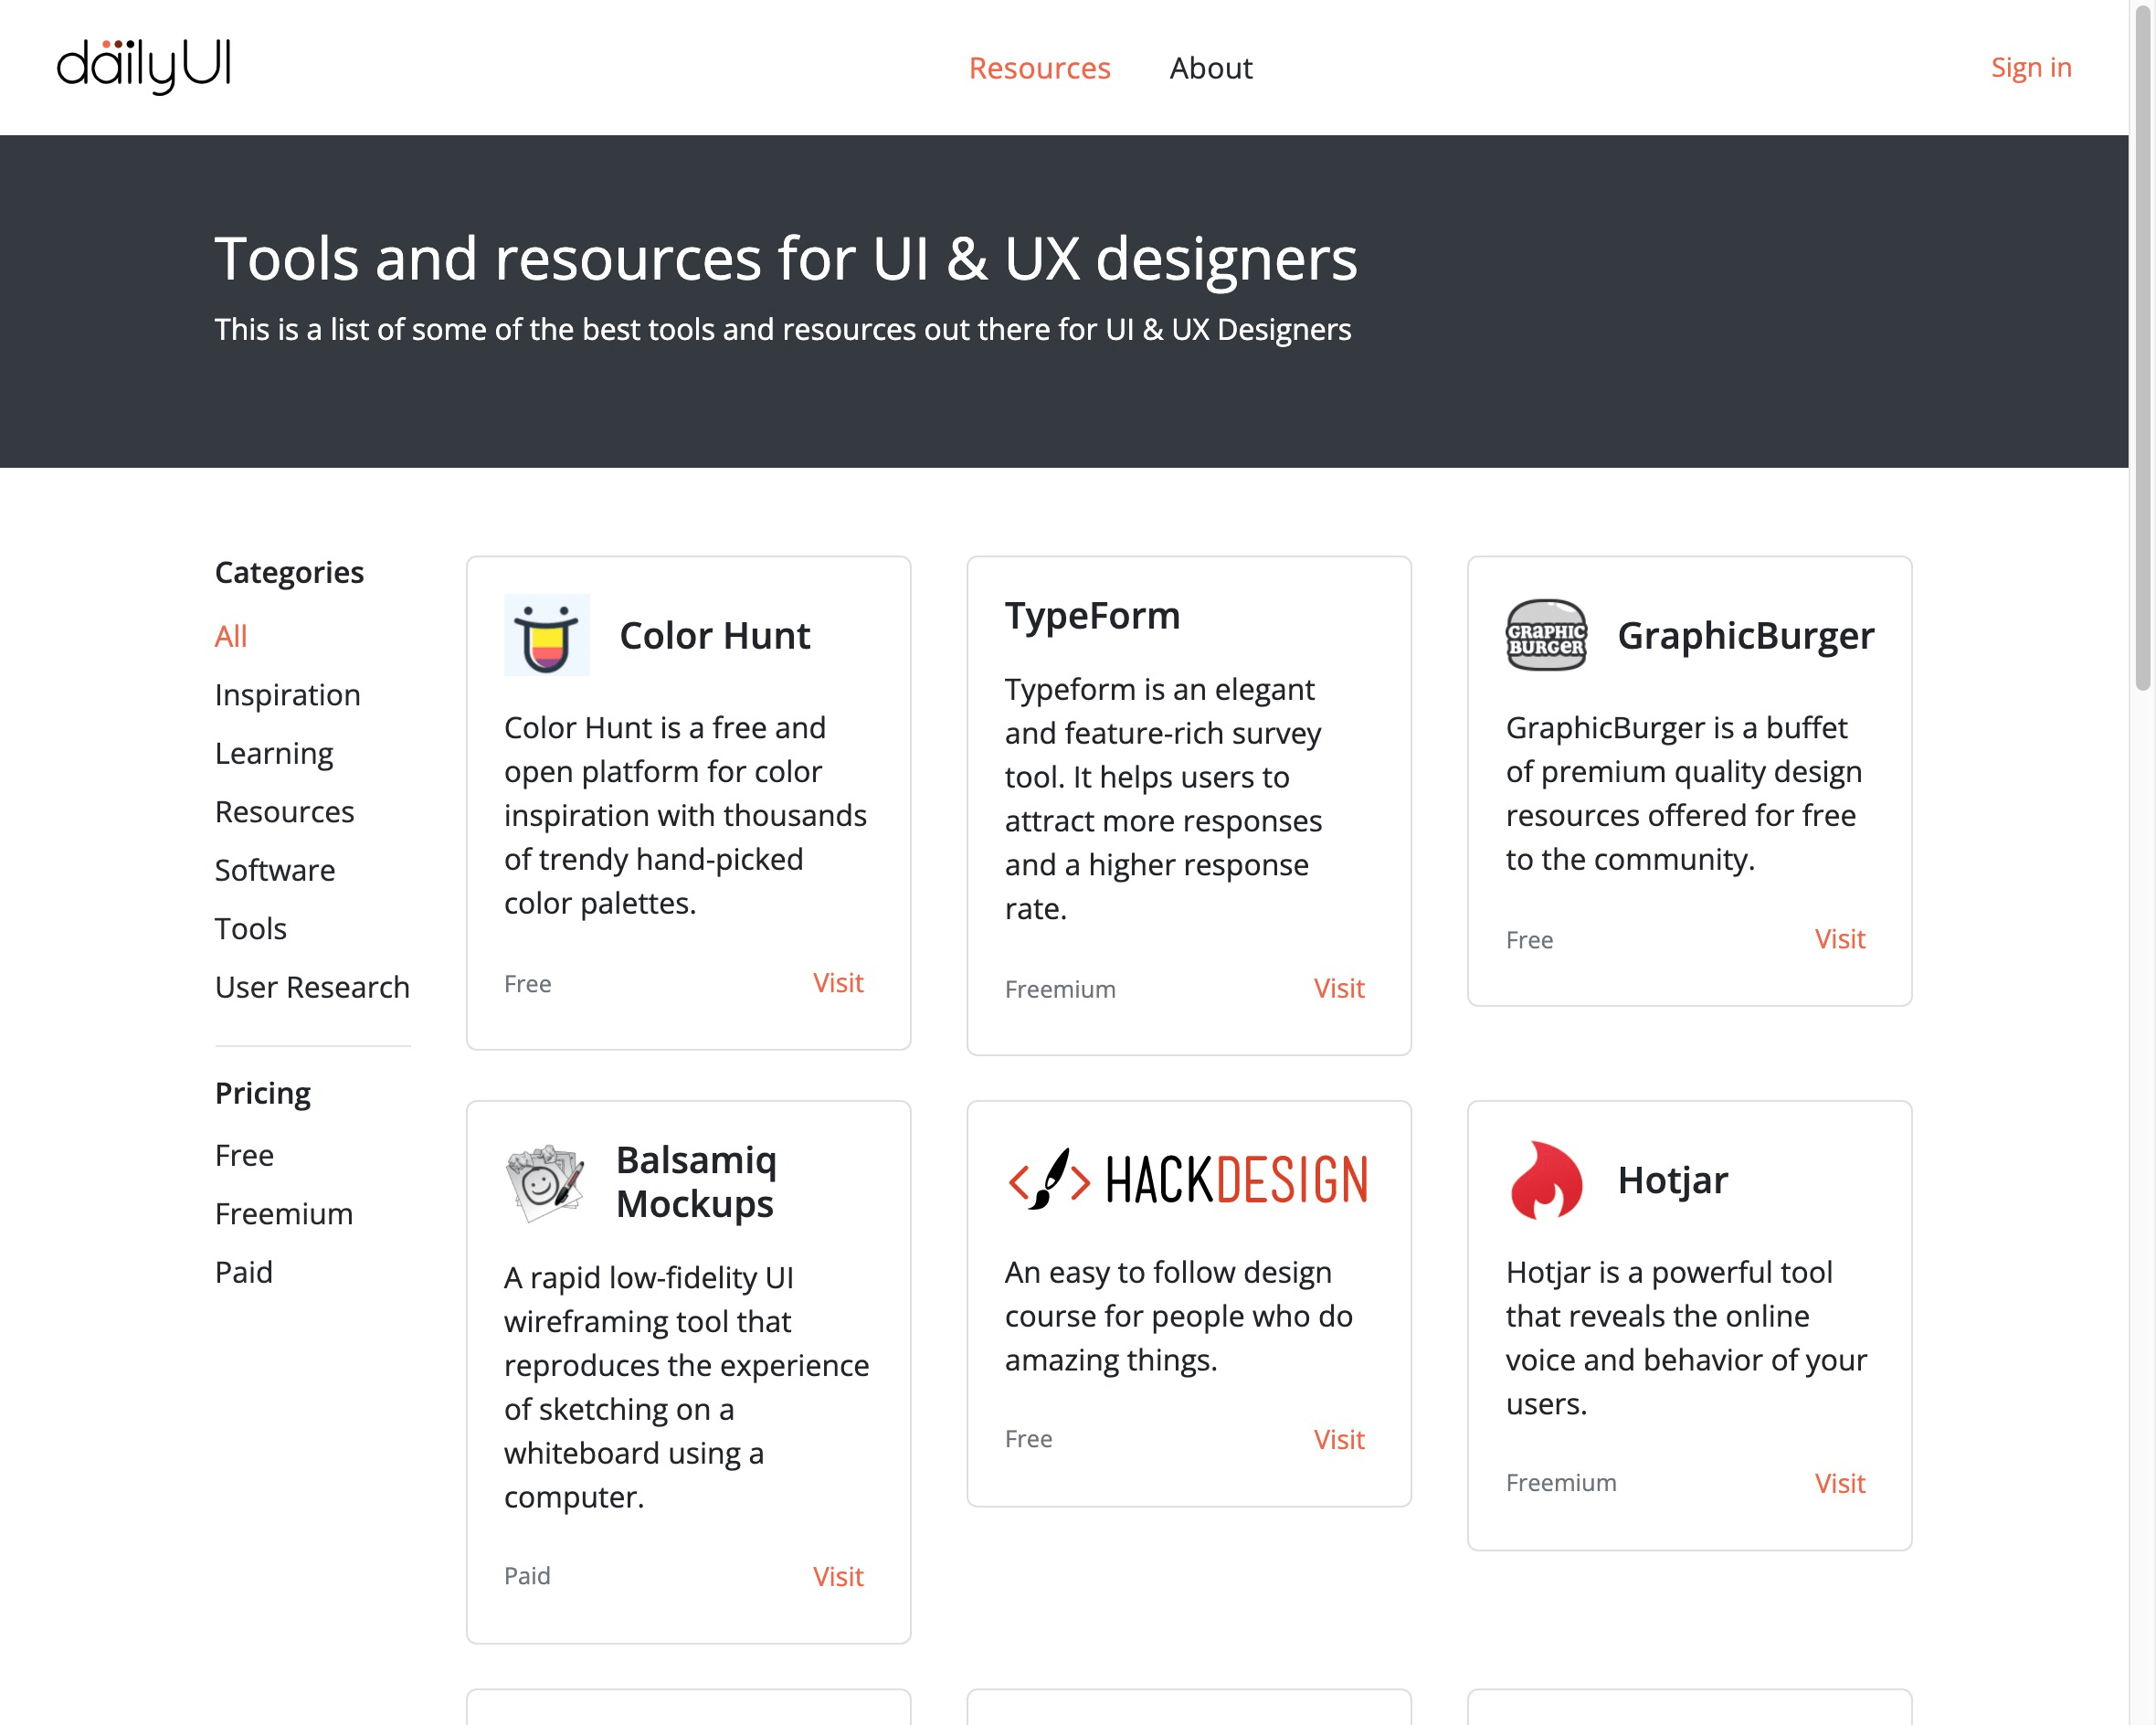Select the All category filter
Viewport: 2156px width, 1725px height.
pyautogui.click(x=231, y=636)
